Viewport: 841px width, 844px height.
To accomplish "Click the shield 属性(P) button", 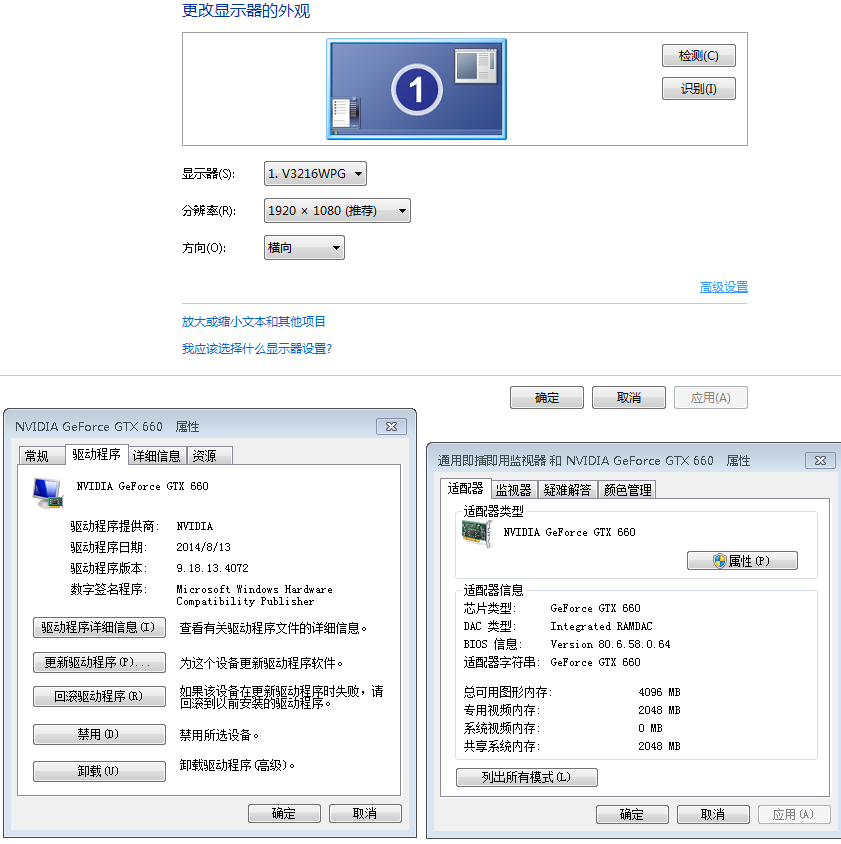I will [742, 561].
